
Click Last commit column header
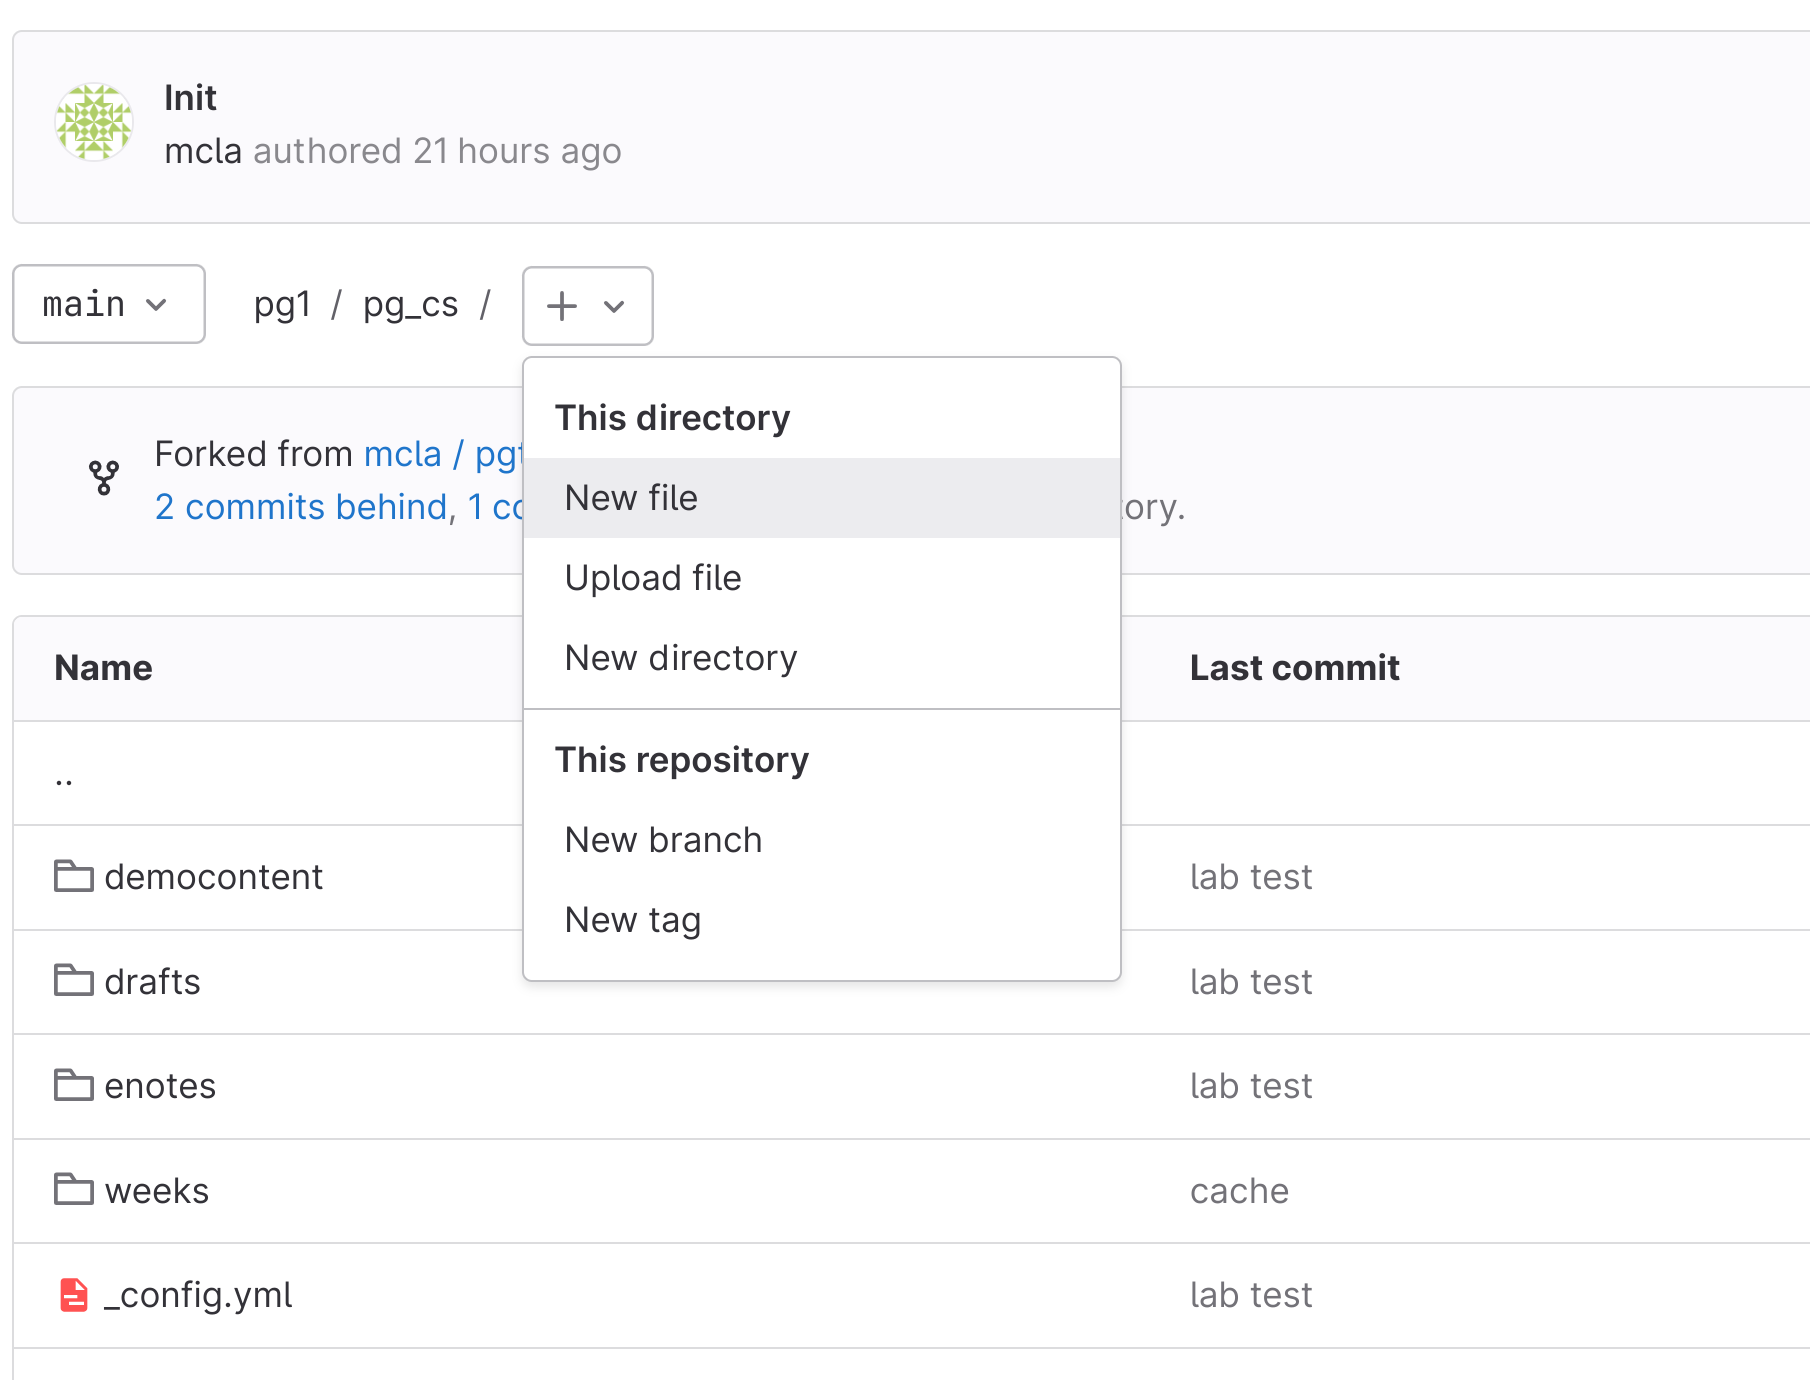(x=1295, y=668)
